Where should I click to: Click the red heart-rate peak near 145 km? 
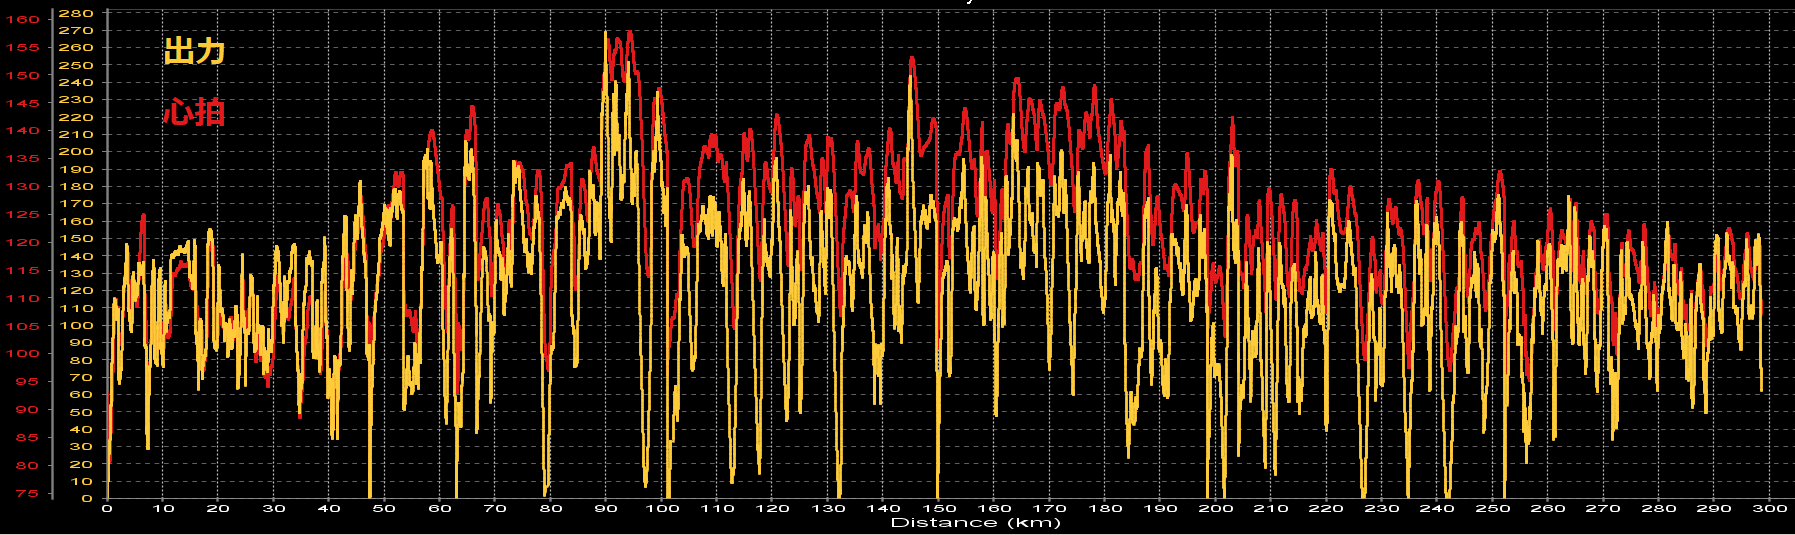point(911,60)
